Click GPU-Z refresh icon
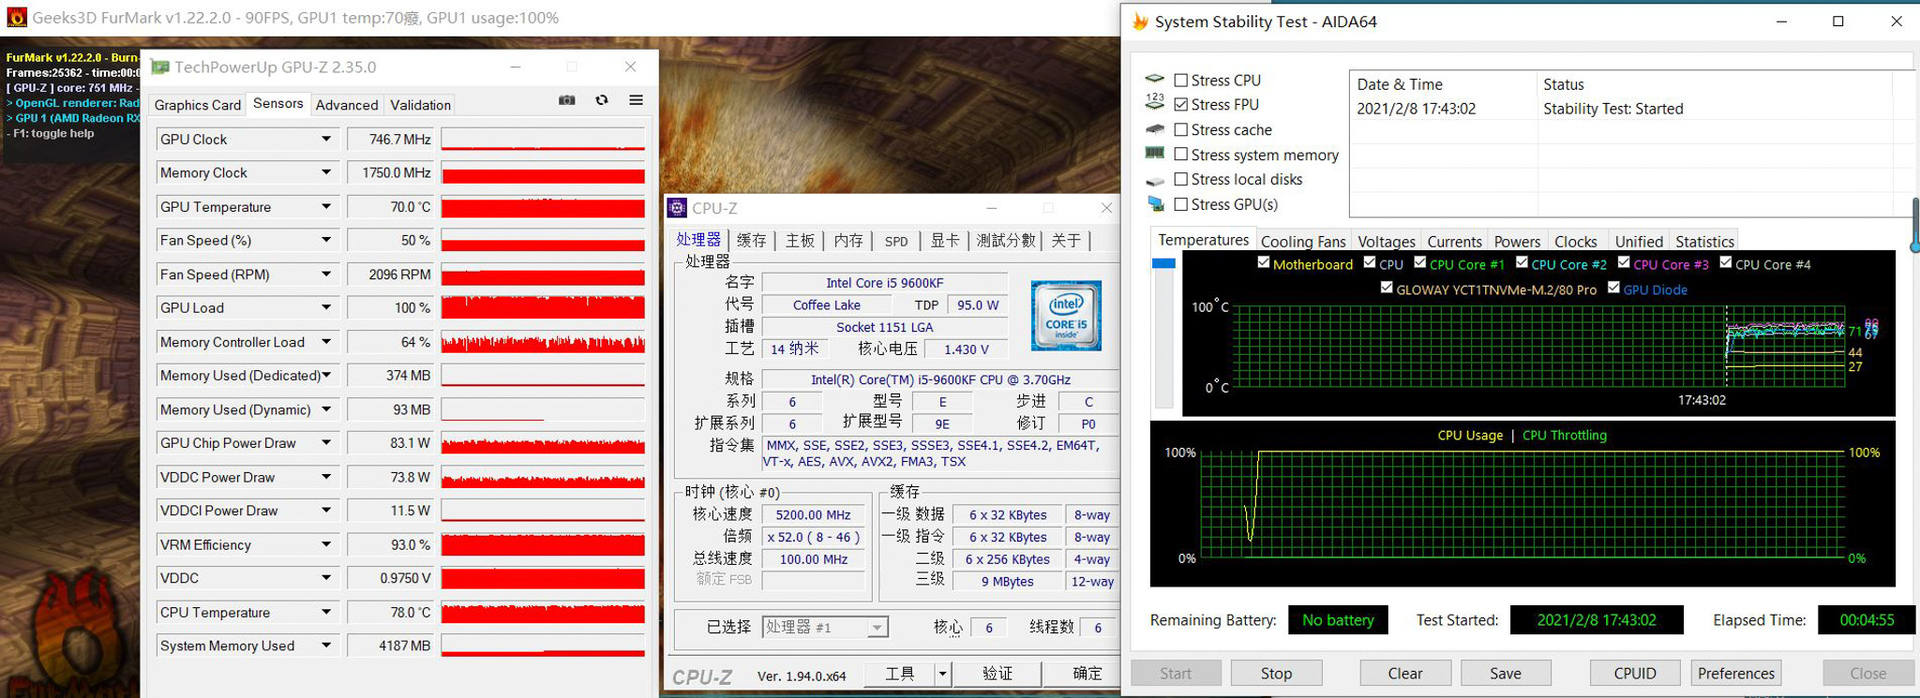This screenshot has height=698, width=1920. (602, 100)
